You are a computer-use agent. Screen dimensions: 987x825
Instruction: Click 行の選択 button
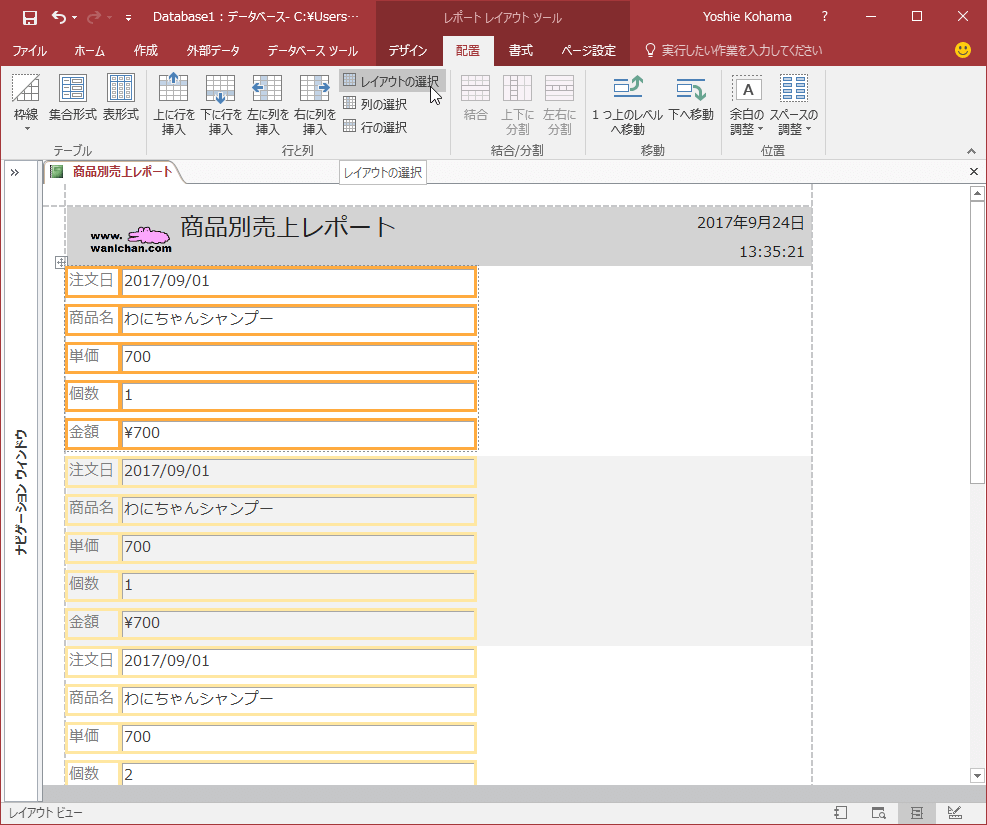pos(375,127)
